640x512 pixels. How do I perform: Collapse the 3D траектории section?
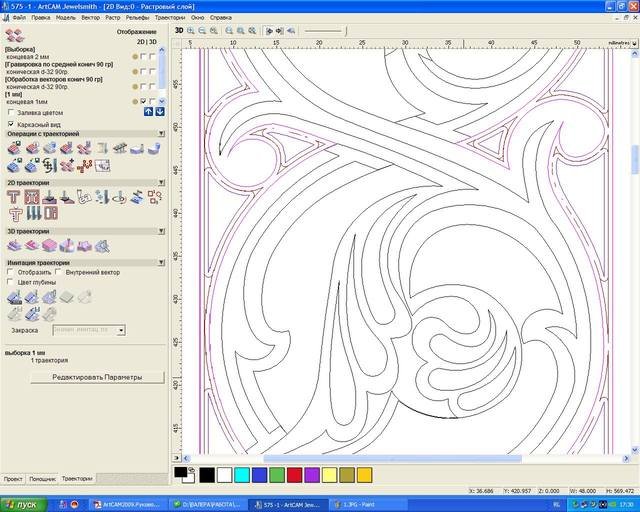point(162,231)
